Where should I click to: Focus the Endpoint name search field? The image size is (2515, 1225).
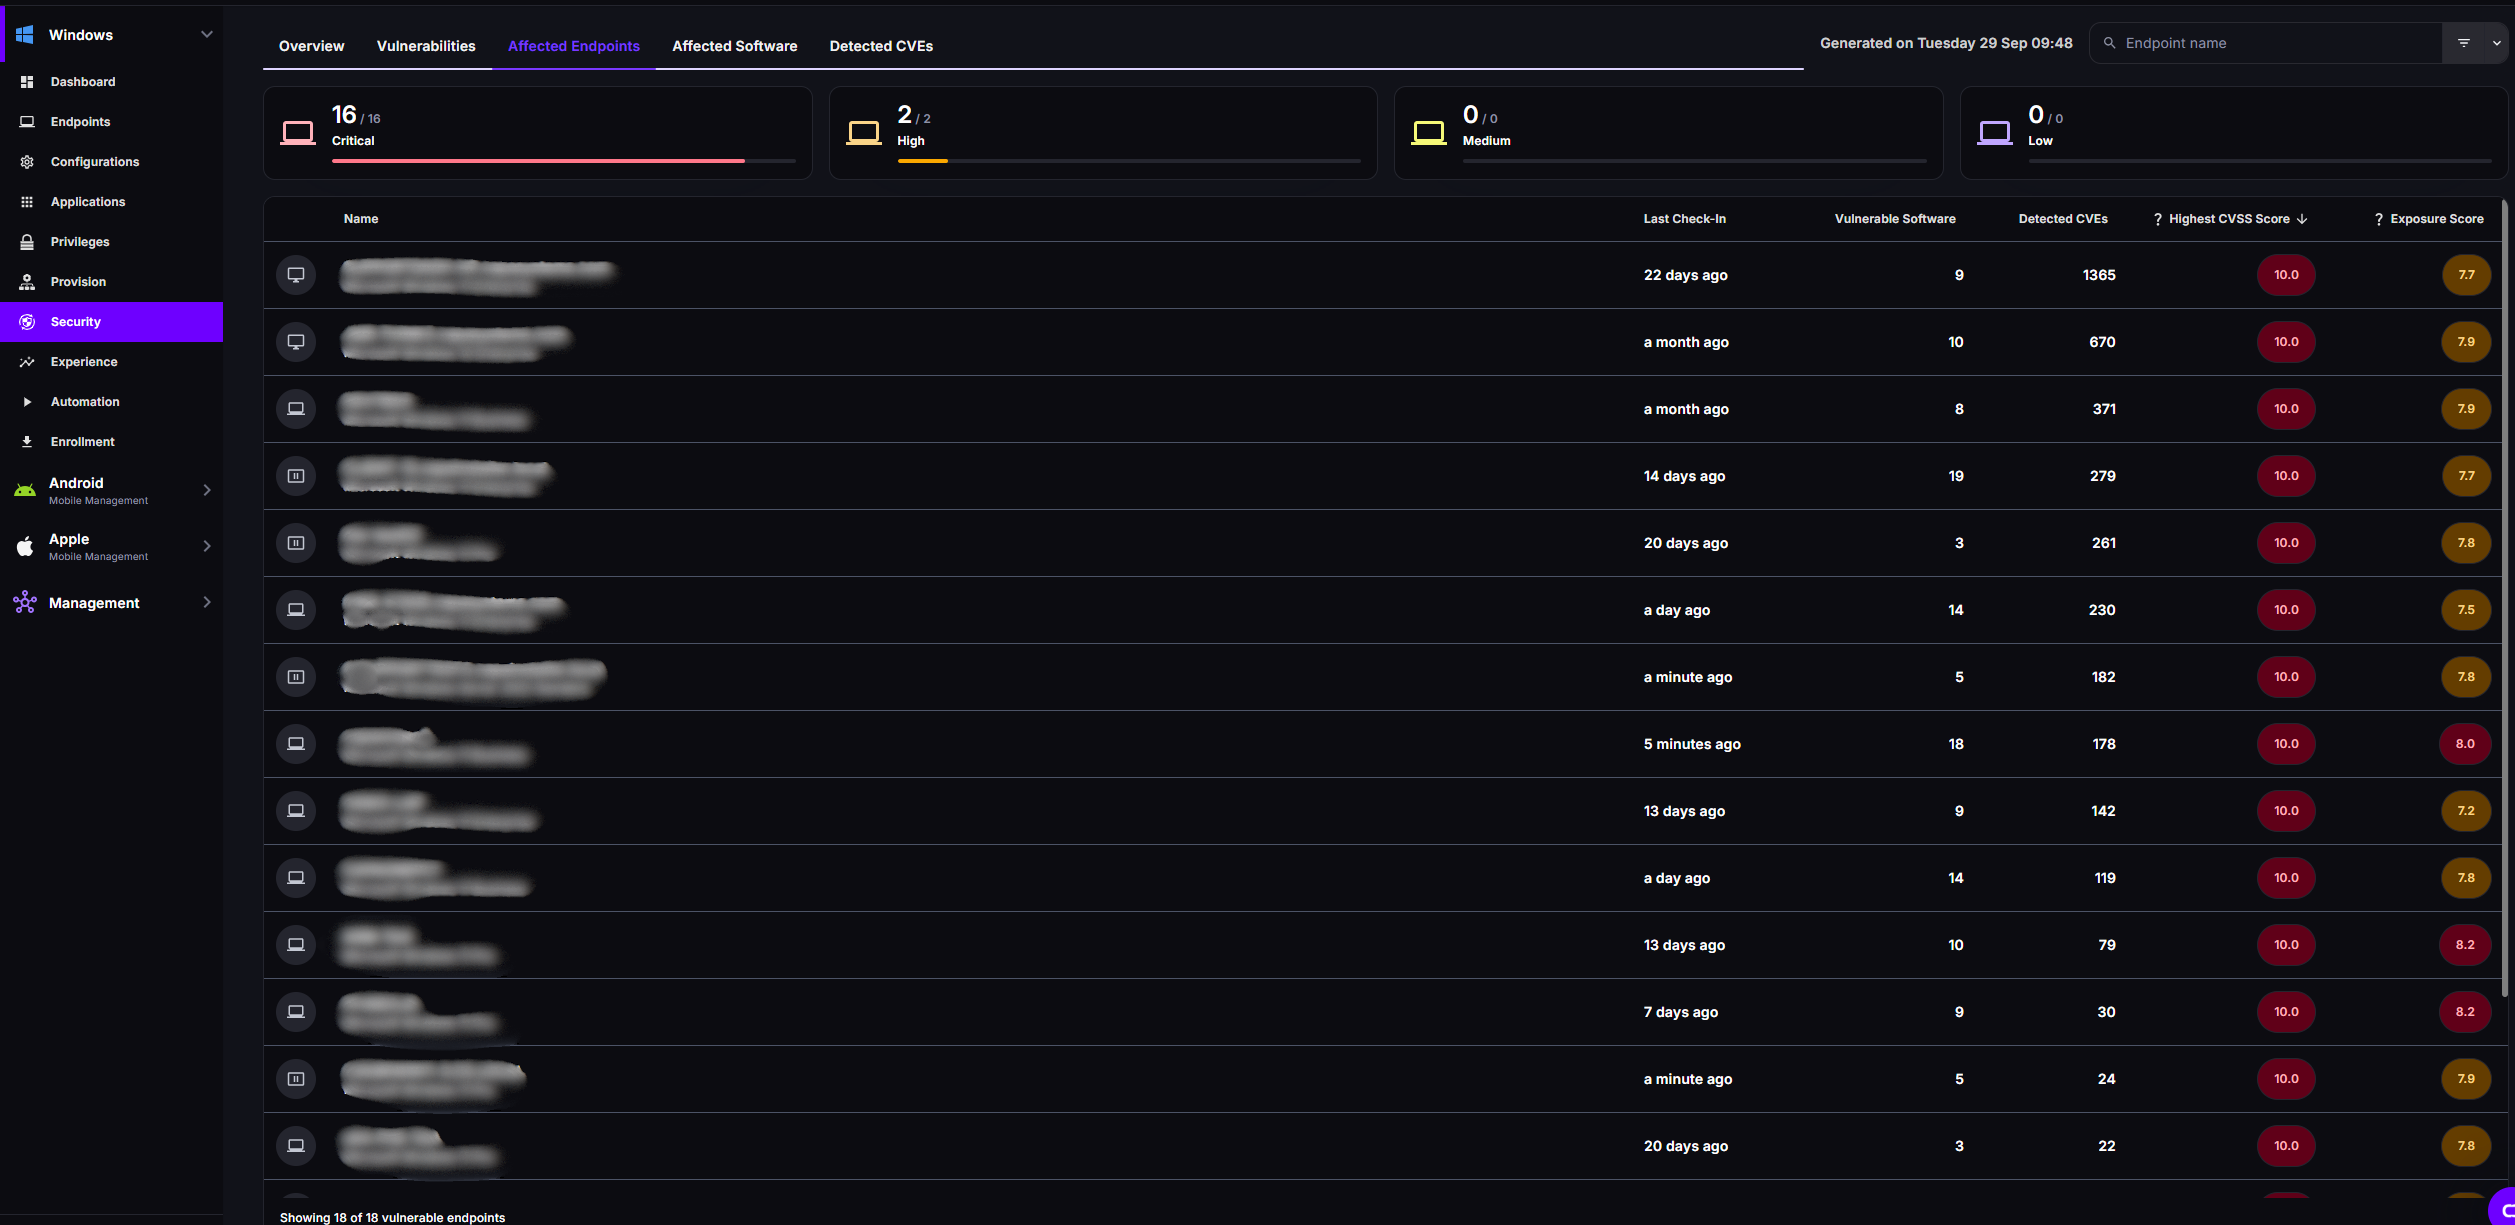tap(2266, 43)
